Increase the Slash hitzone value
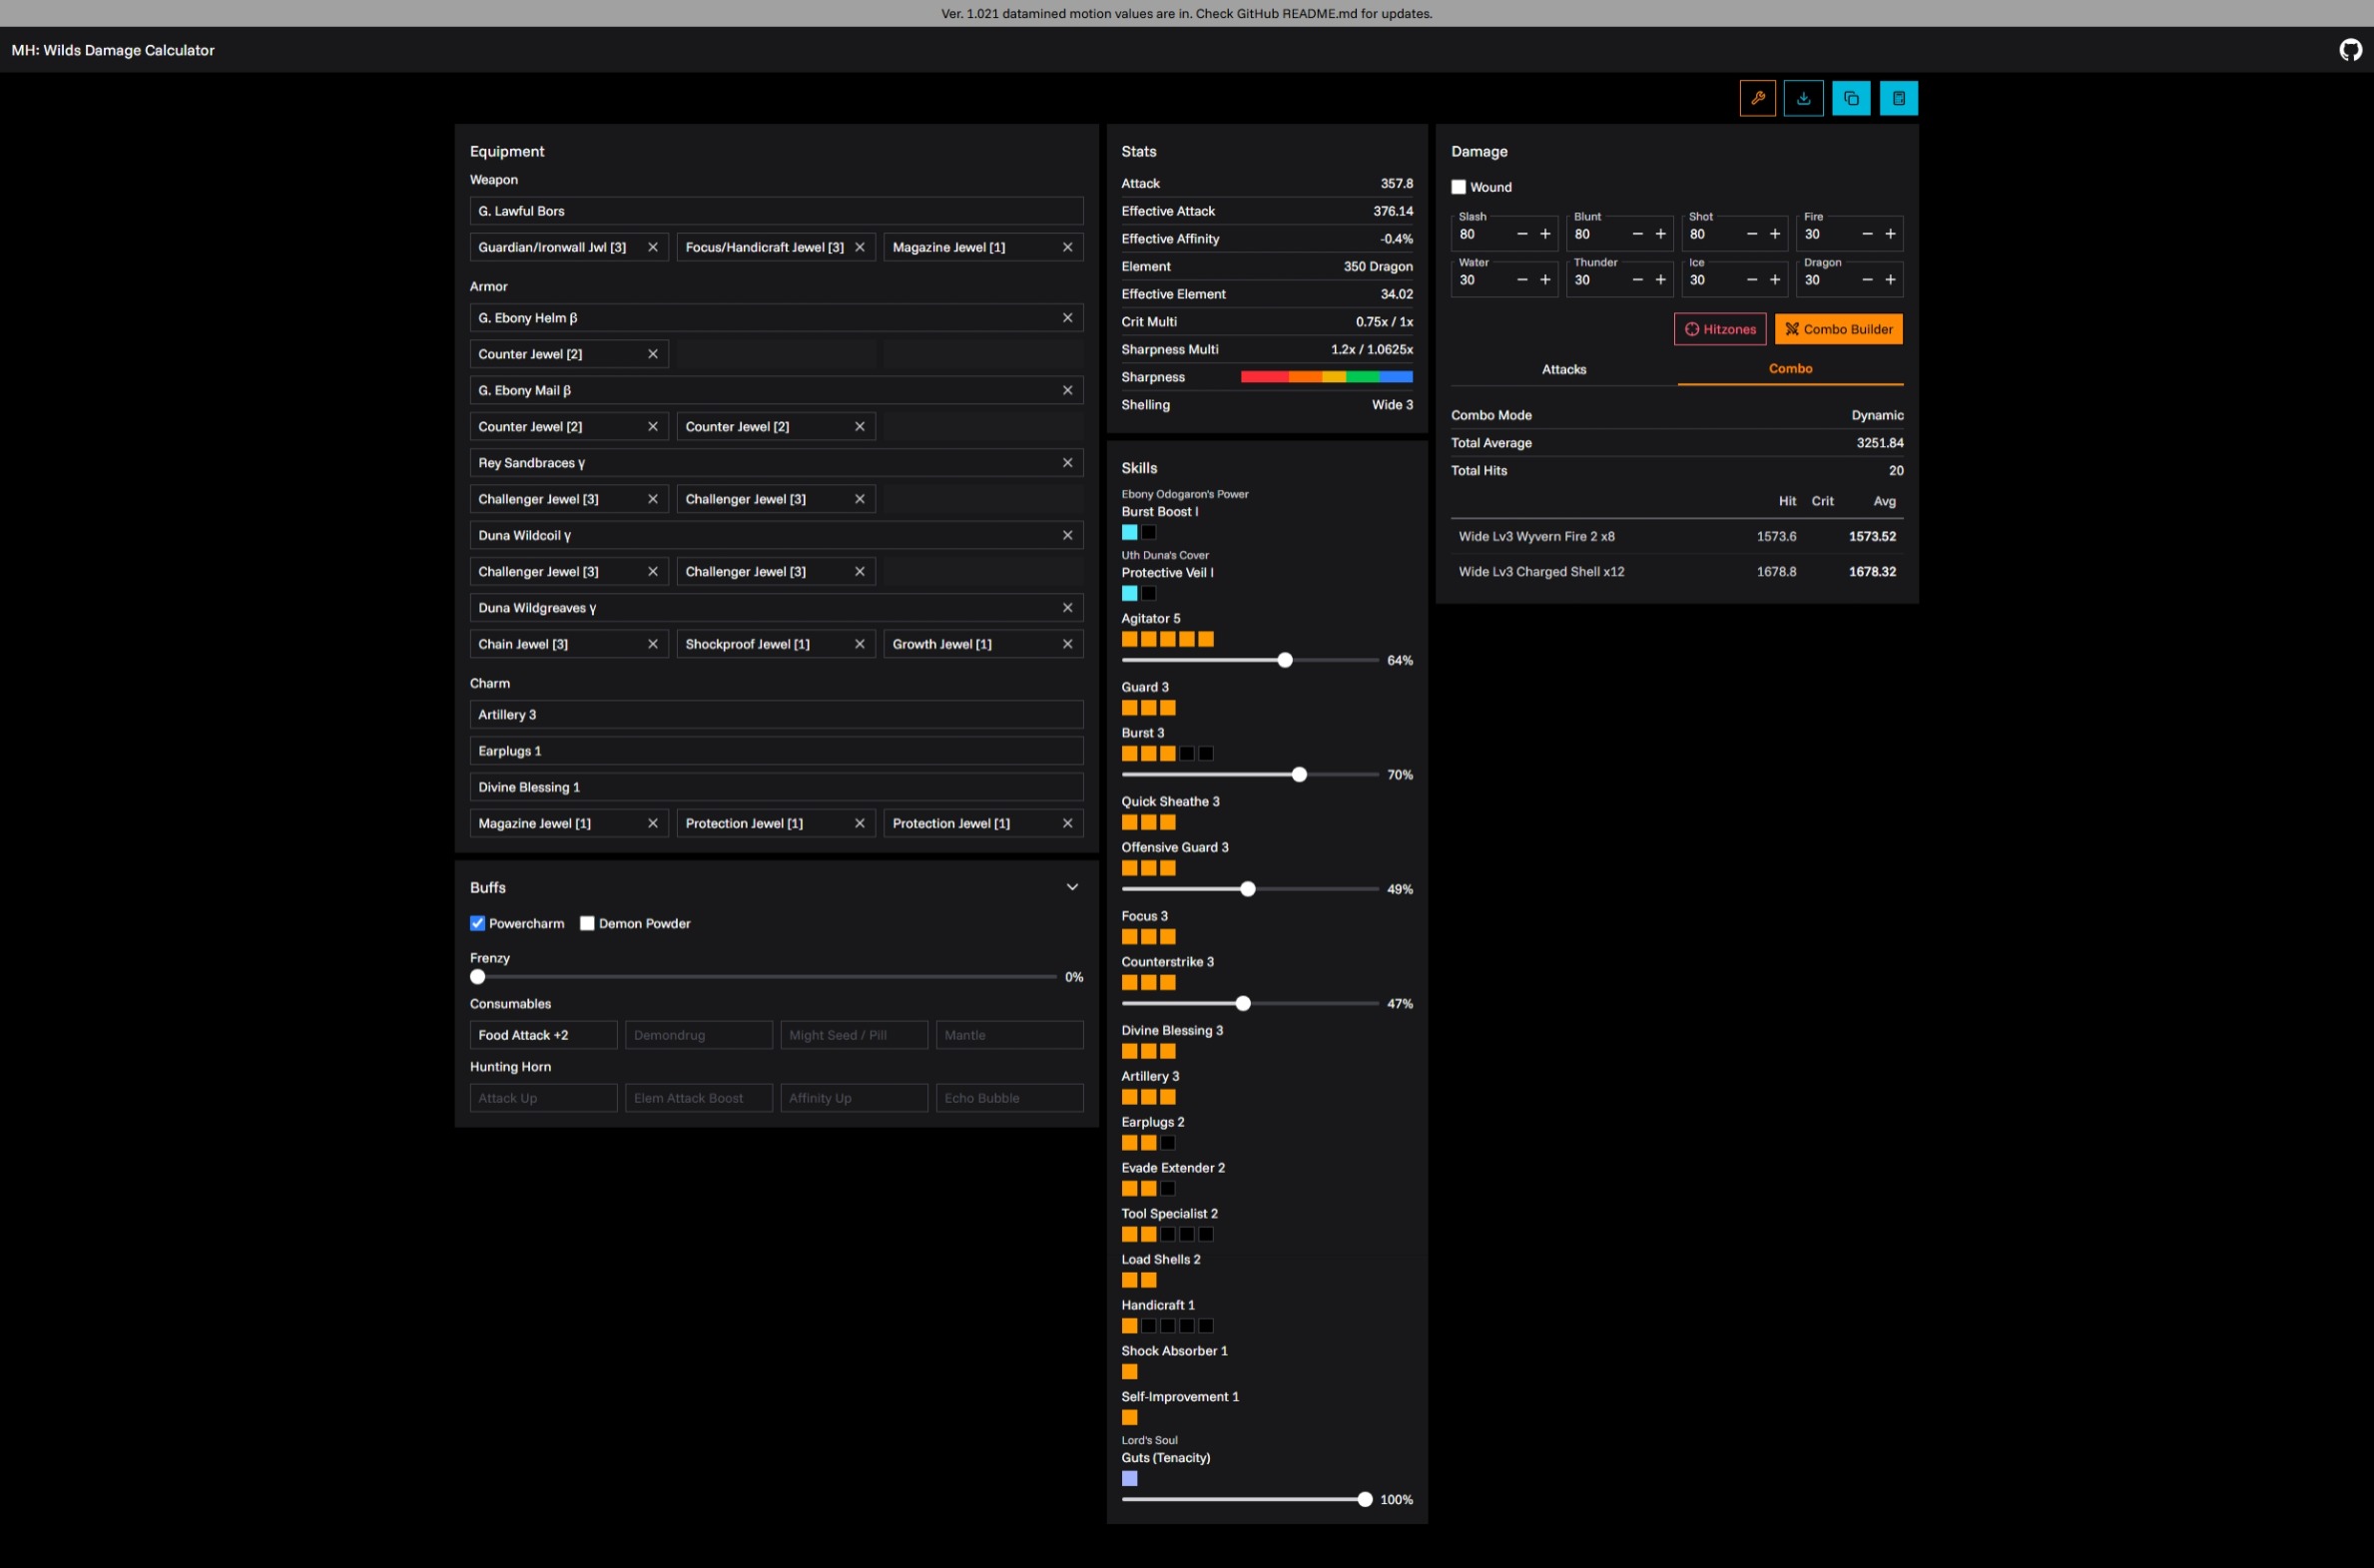The width and height of the screenshot is (2374, 1568). point(1545,234)
